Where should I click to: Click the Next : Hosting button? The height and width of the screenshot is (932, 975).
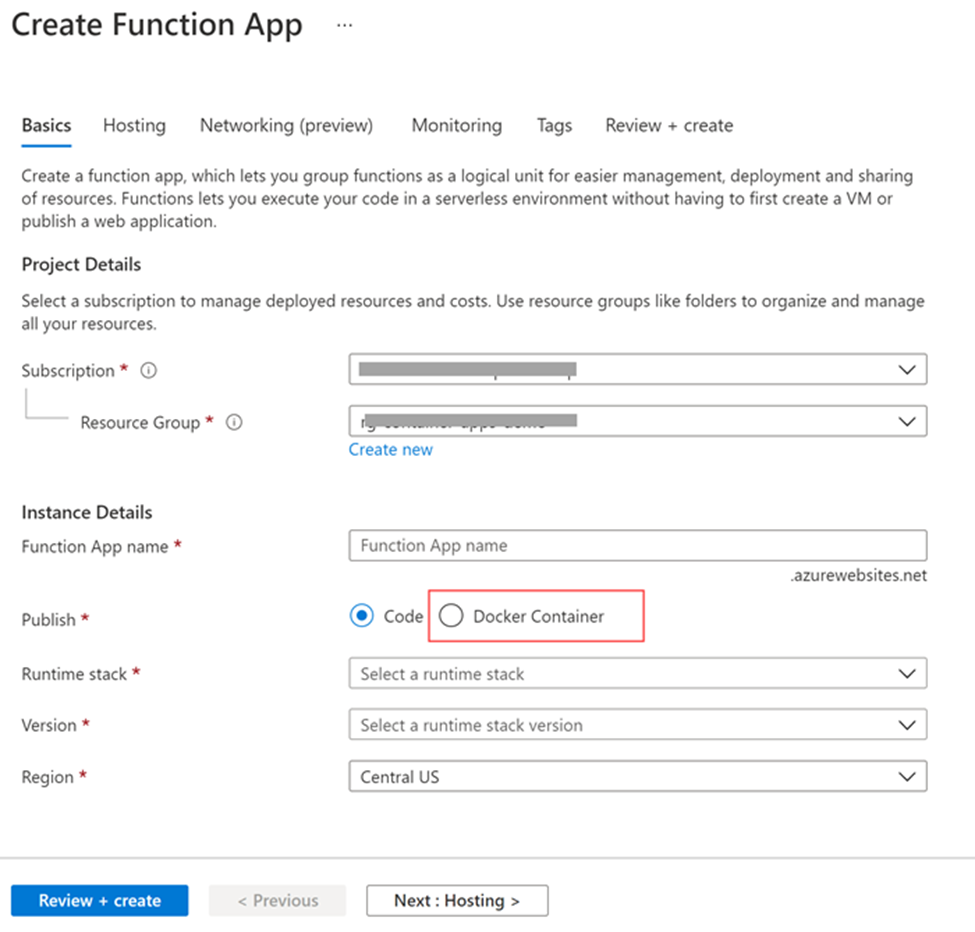[x=457, y=900]
